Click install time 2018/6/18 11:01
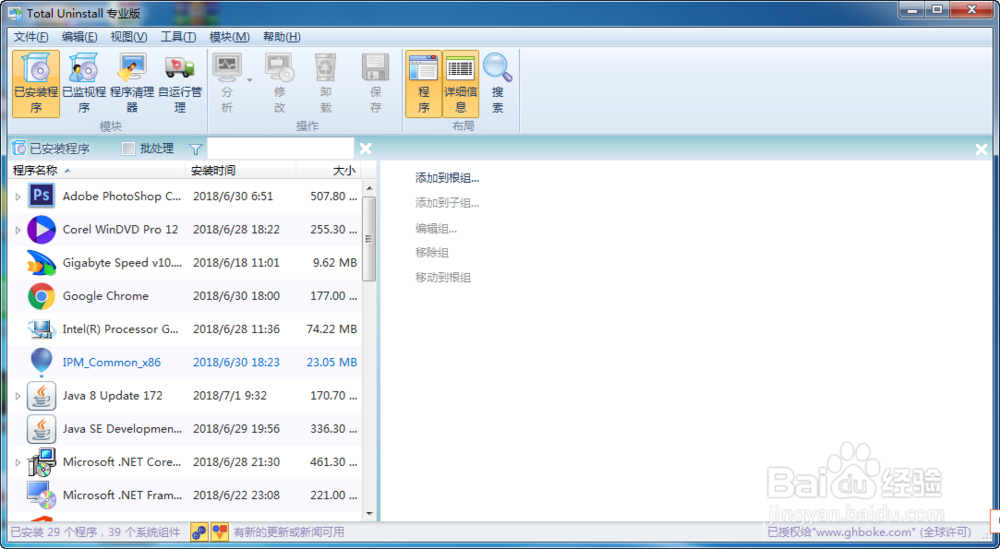Image resolution: width=1000 pixels, height=549 pixels. pos(236,263)
